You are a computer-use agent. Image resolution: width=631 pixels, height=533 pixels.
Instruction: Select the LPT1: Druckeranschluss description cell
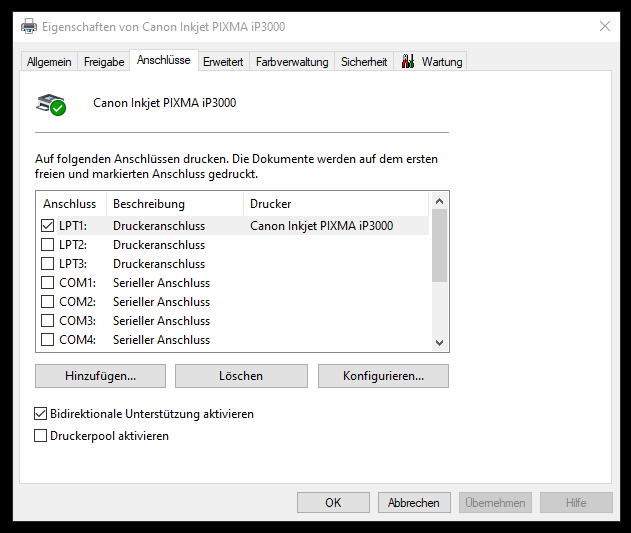[159, 226]
